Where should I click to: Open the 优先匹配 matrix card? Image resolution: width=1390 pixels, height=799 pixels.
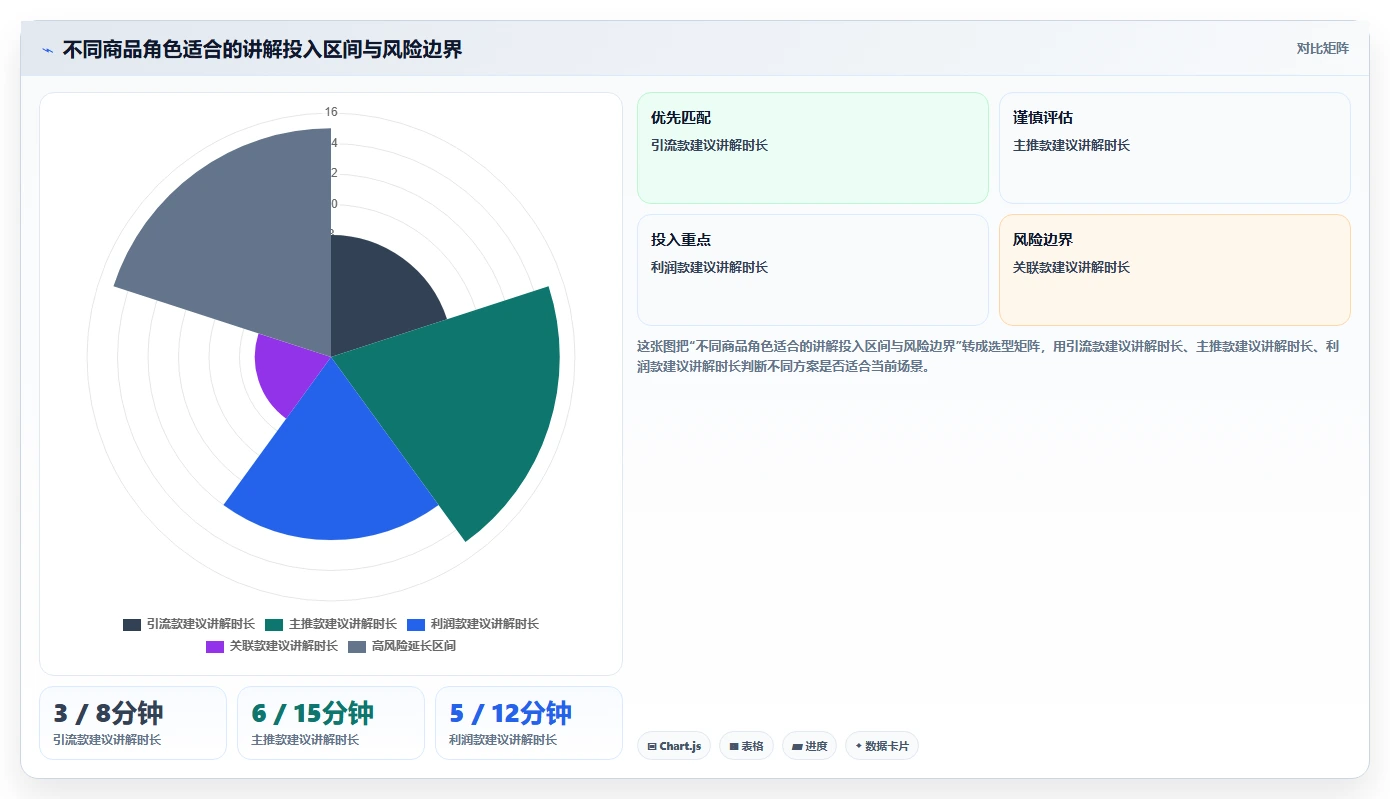(813, 148)
